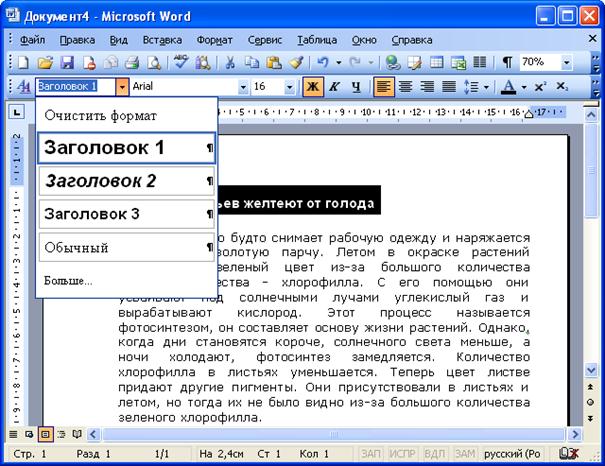The height and width of the screenshot is (466, 605).
Task: Run spelling check ABC icon
Action: (x=180, y=62)
